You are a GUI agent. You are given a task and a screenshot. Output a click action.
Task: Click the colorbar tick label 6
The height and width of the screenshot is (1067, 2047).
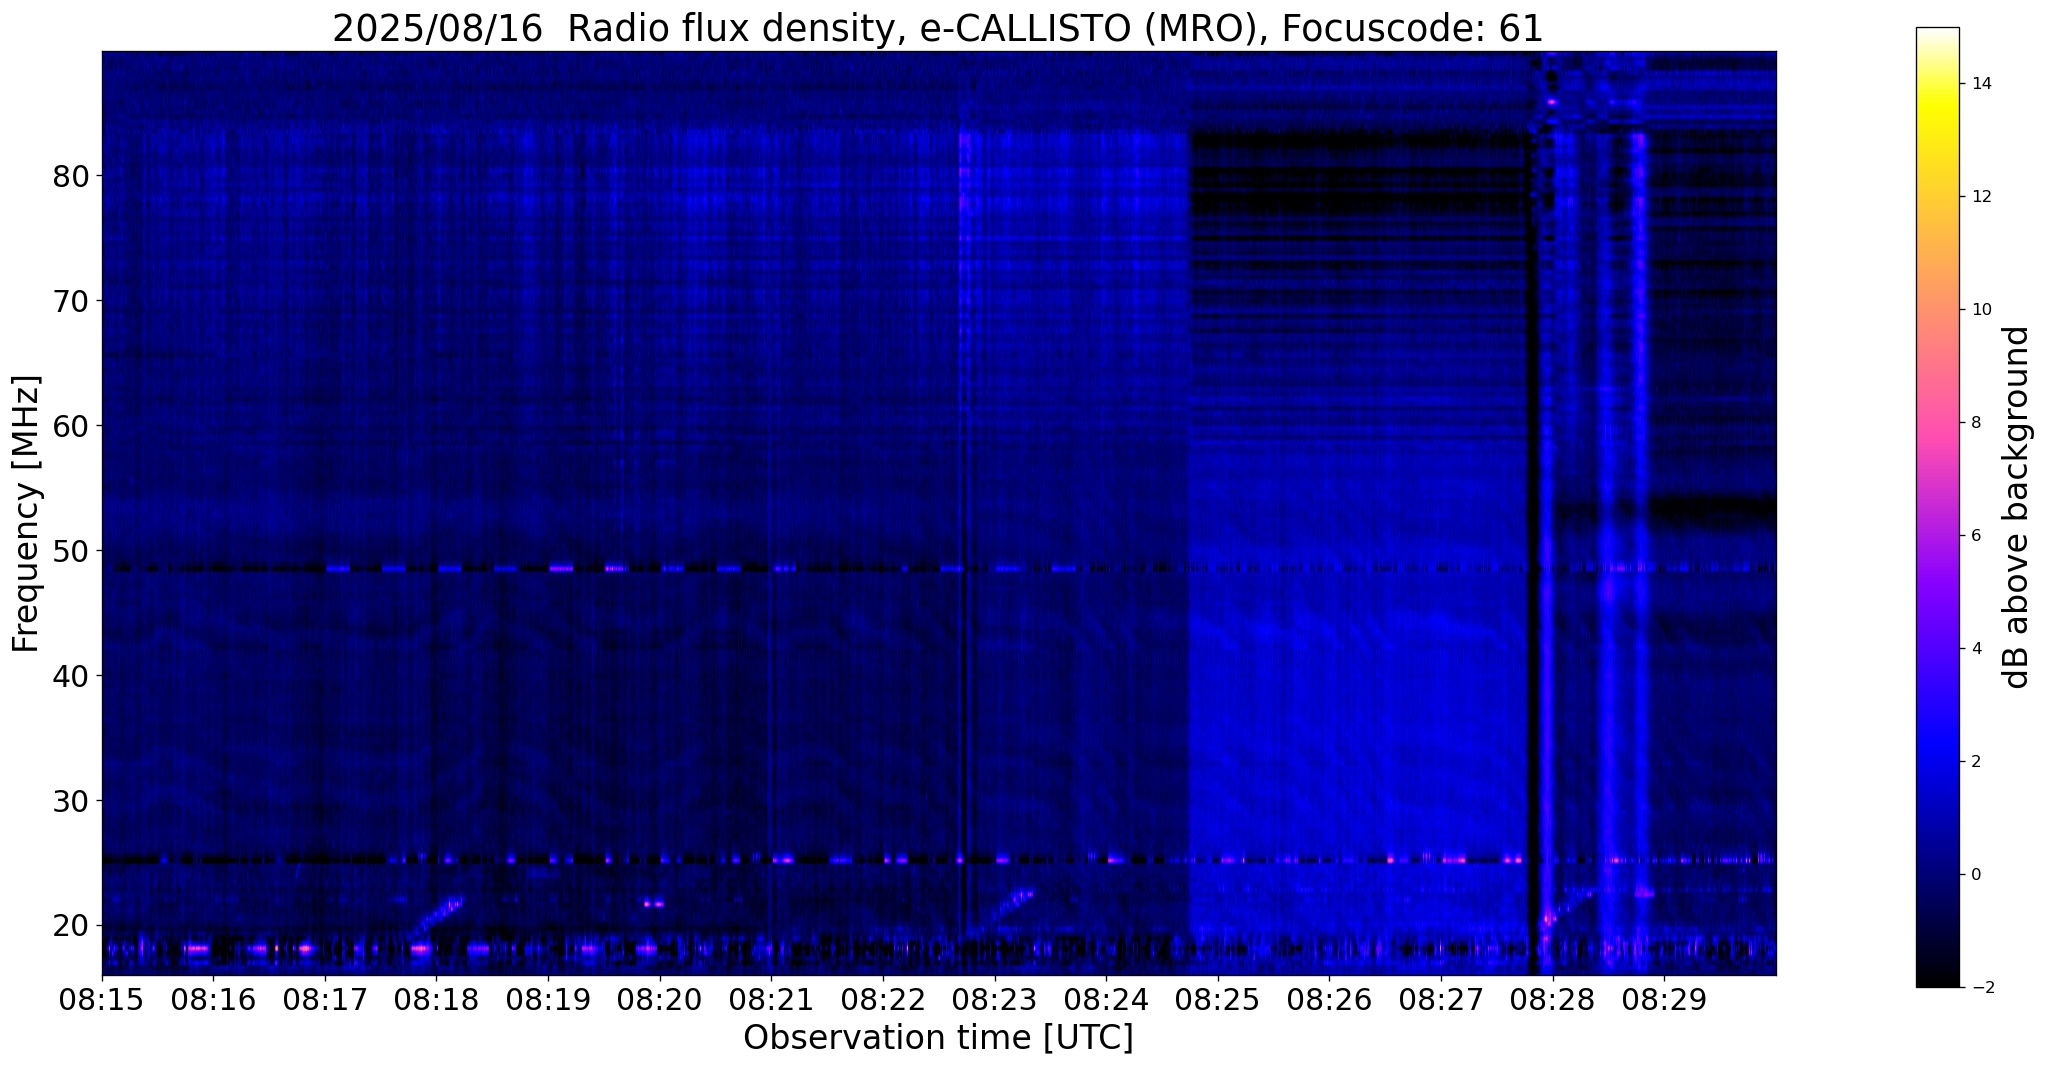point(1975,536)
